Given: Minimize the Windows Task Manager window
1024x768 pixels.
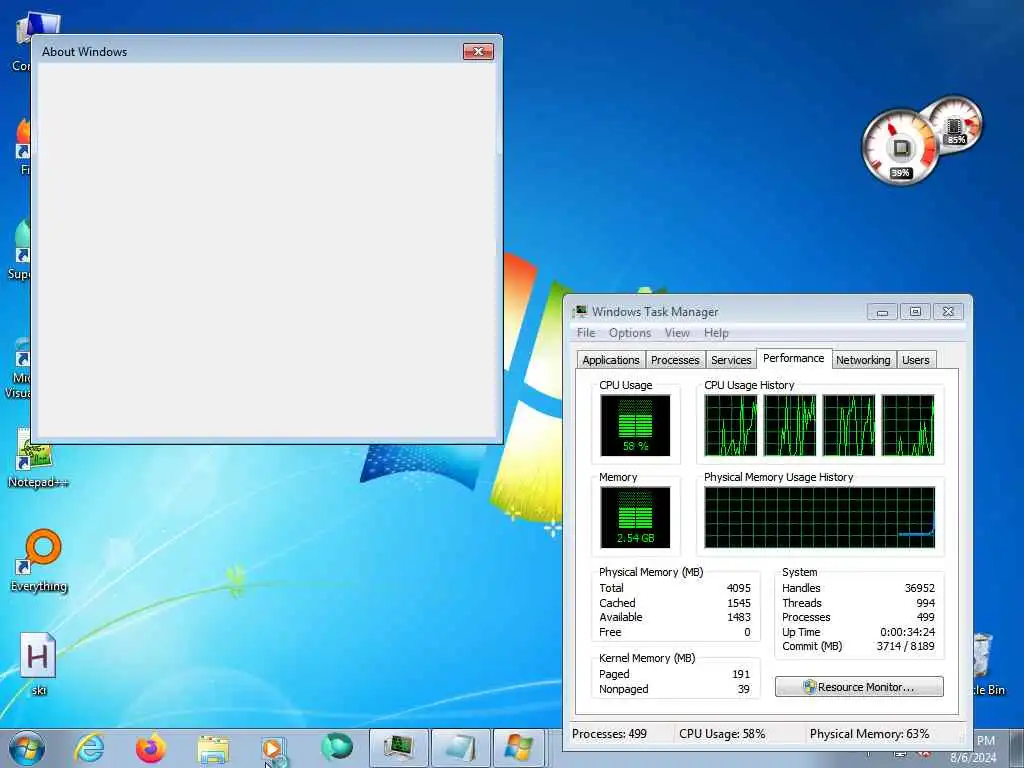Looking at the screenshot, I should point(882,312).
